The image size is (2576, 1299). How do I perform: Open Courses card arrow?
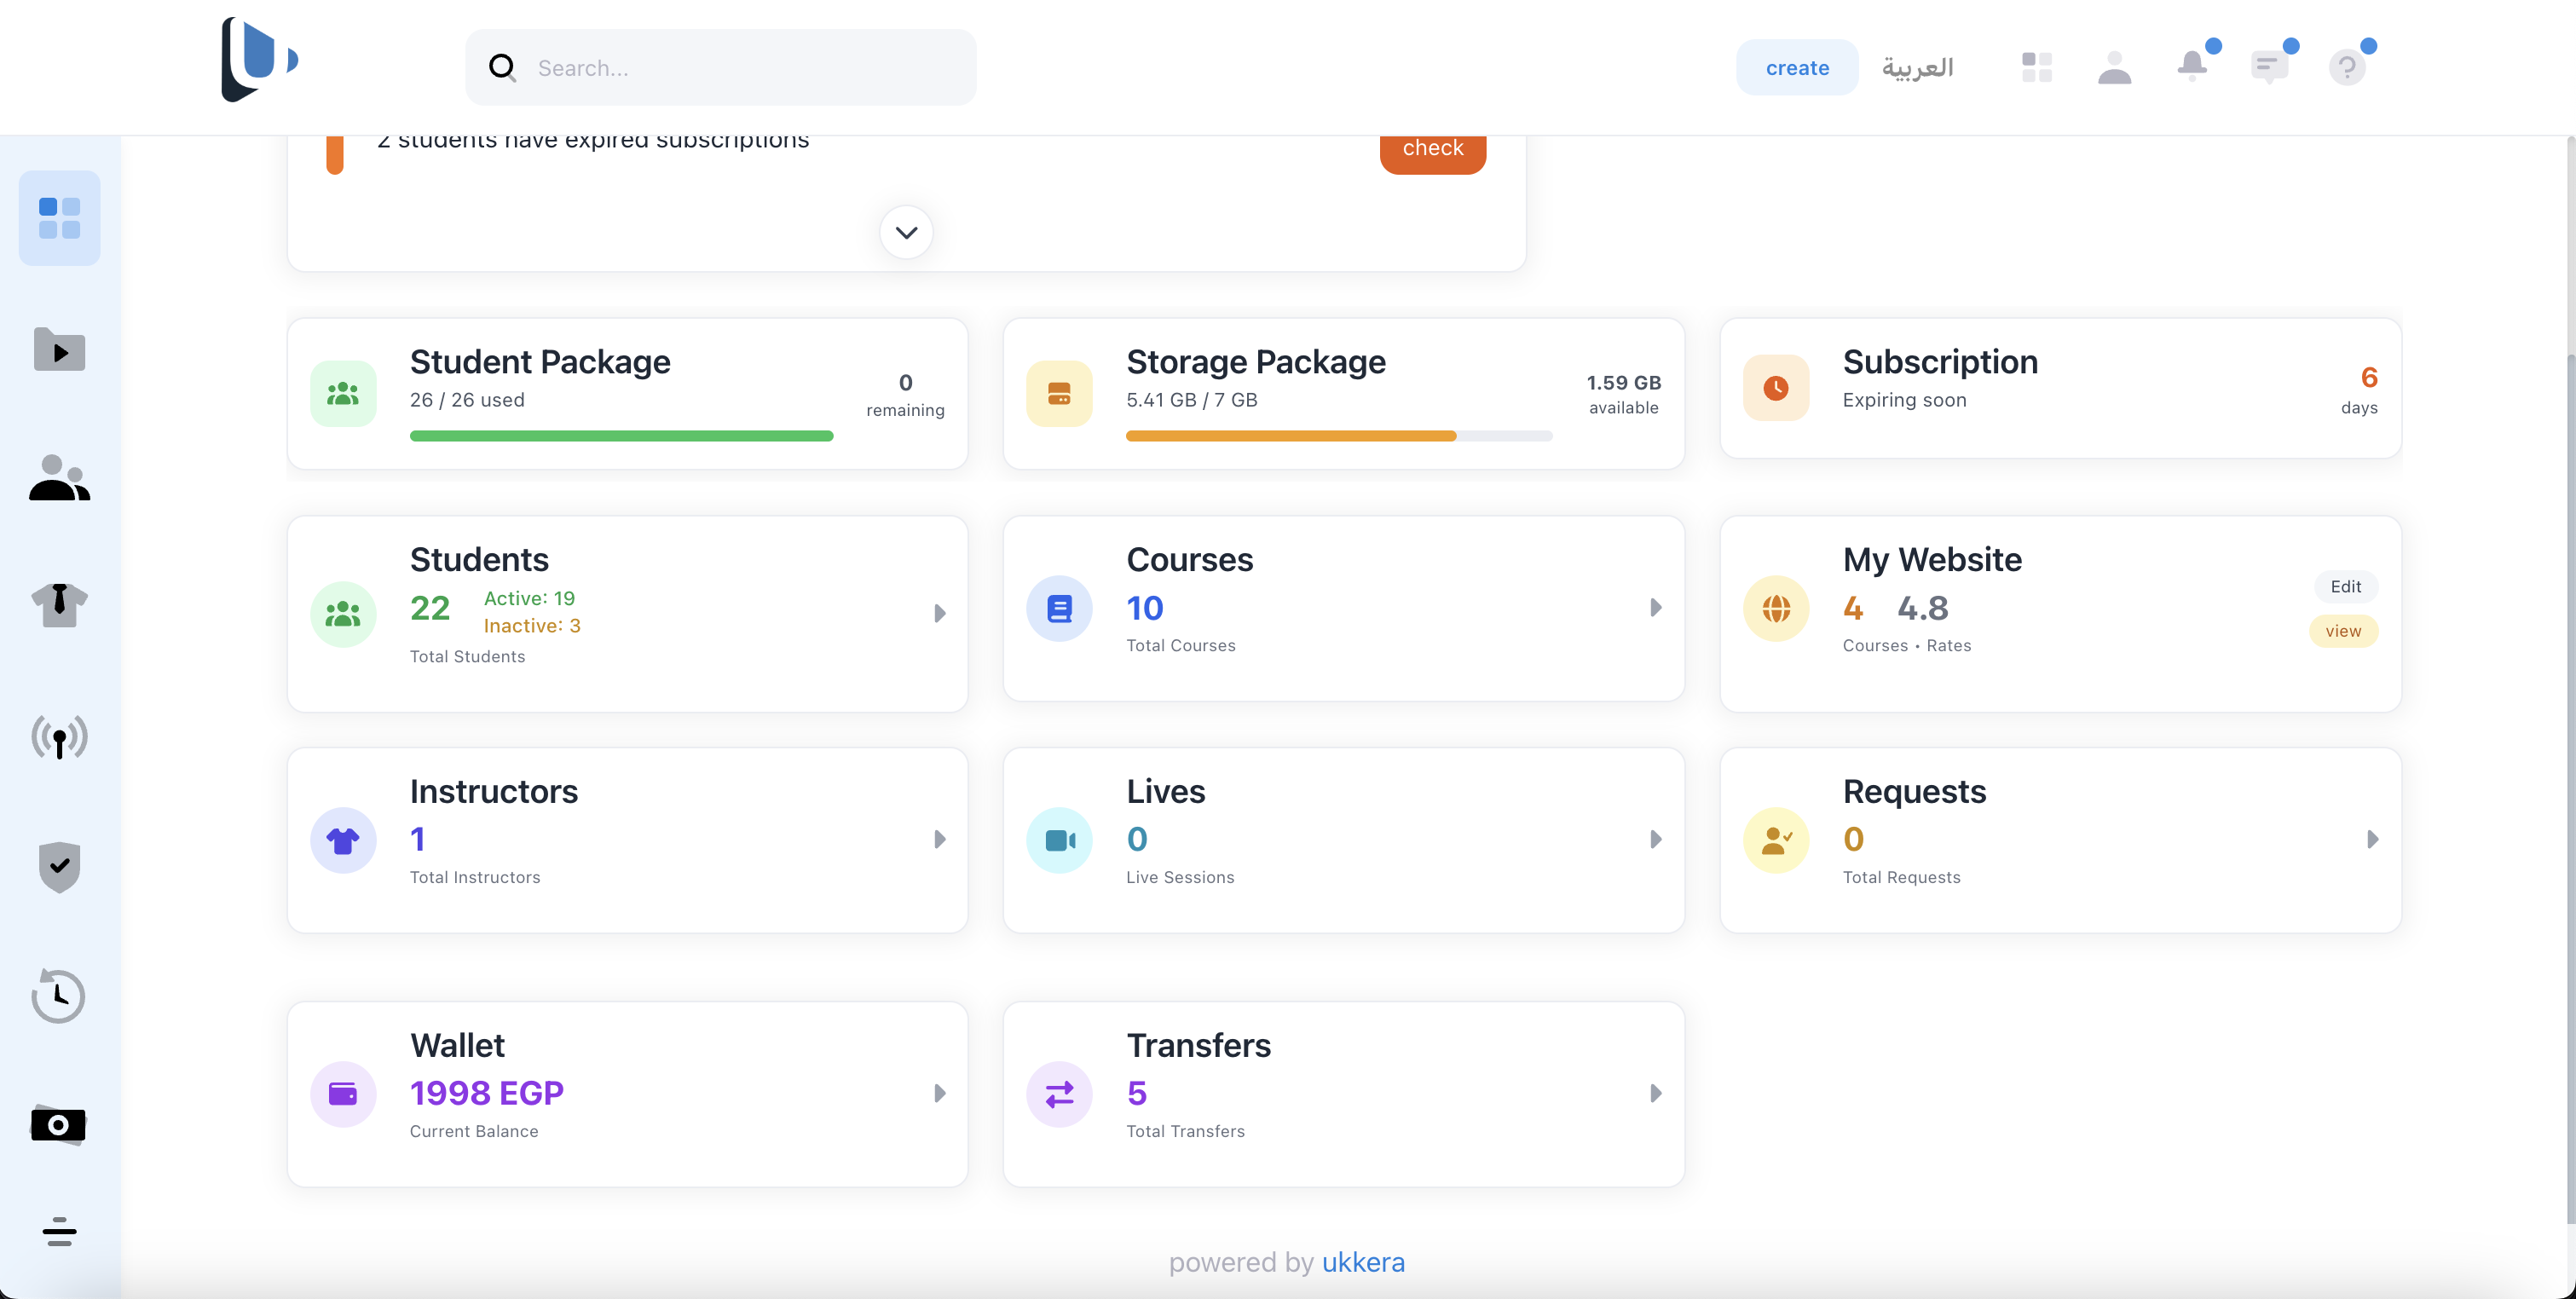click(1656, 608)
